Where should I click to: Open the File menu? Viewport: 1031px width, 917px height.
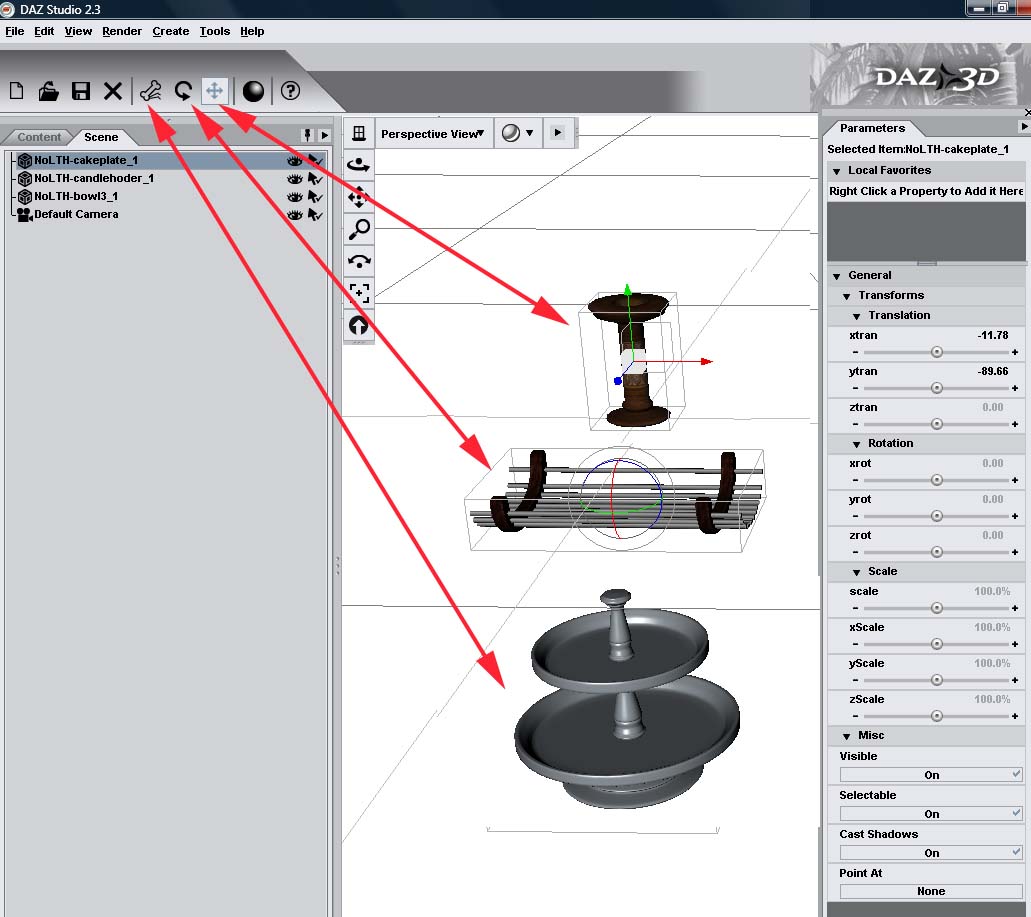pyautogui.click(x=14, y=32)
